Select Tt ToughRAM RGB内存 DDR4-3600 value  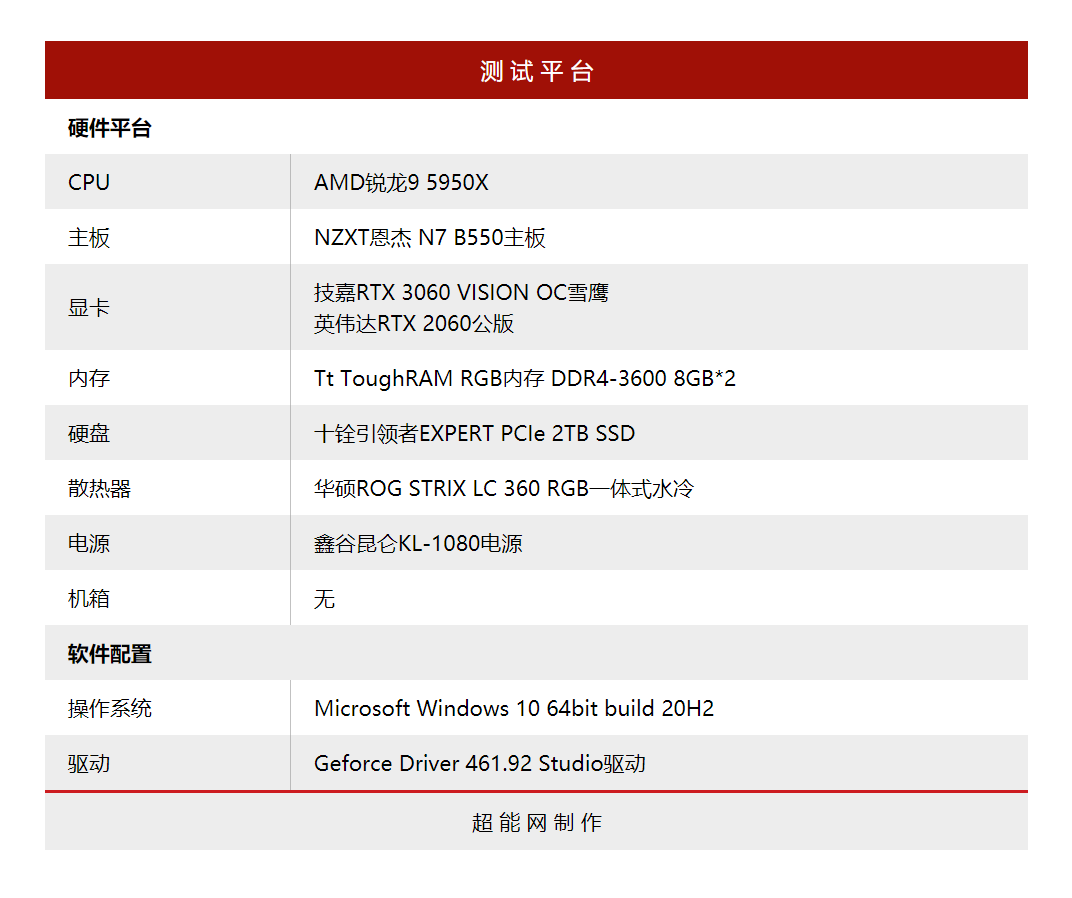pyautogui.click(x=524, y=378)
